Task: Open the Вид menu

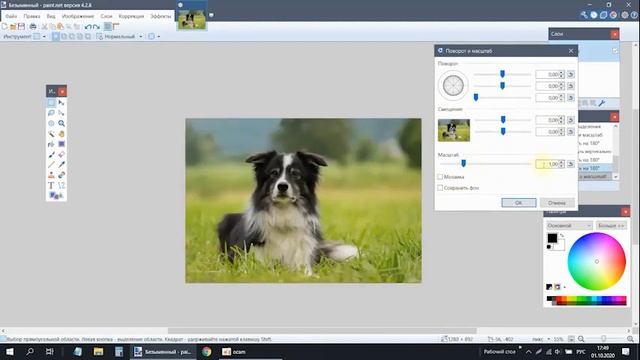Action: [51, 16]
